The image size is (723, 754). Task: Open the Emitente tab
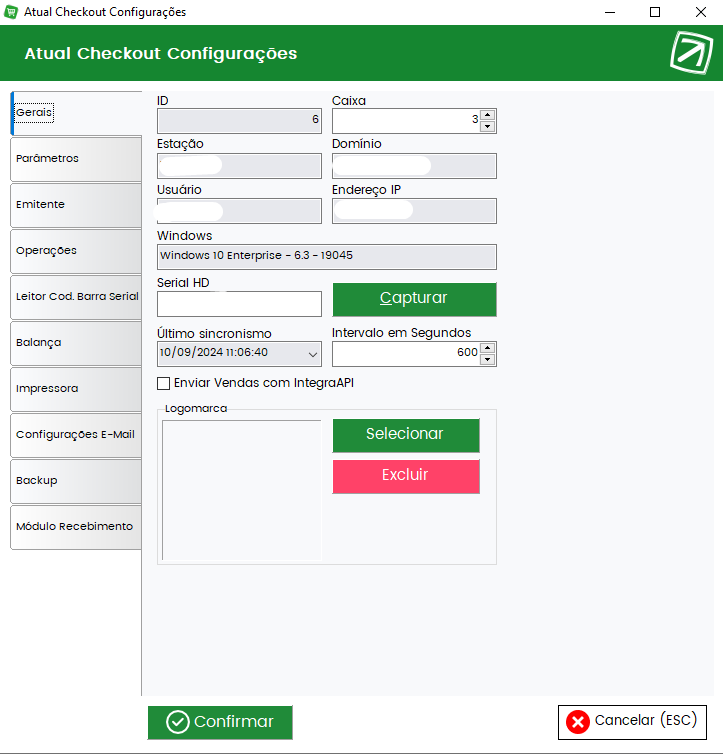click(x=76, y=205)
